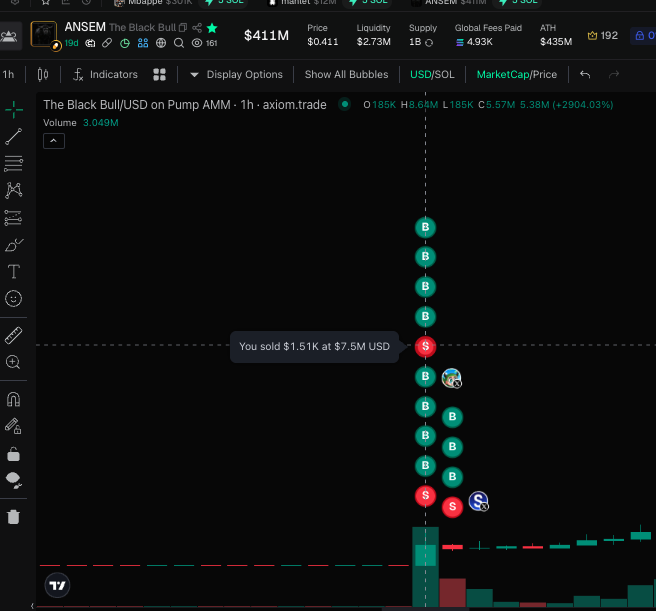Viewport: 656px width, 611px height.
Task: Click the $411M market cap value
Action: pyautogui.click(x=266, y=36)
